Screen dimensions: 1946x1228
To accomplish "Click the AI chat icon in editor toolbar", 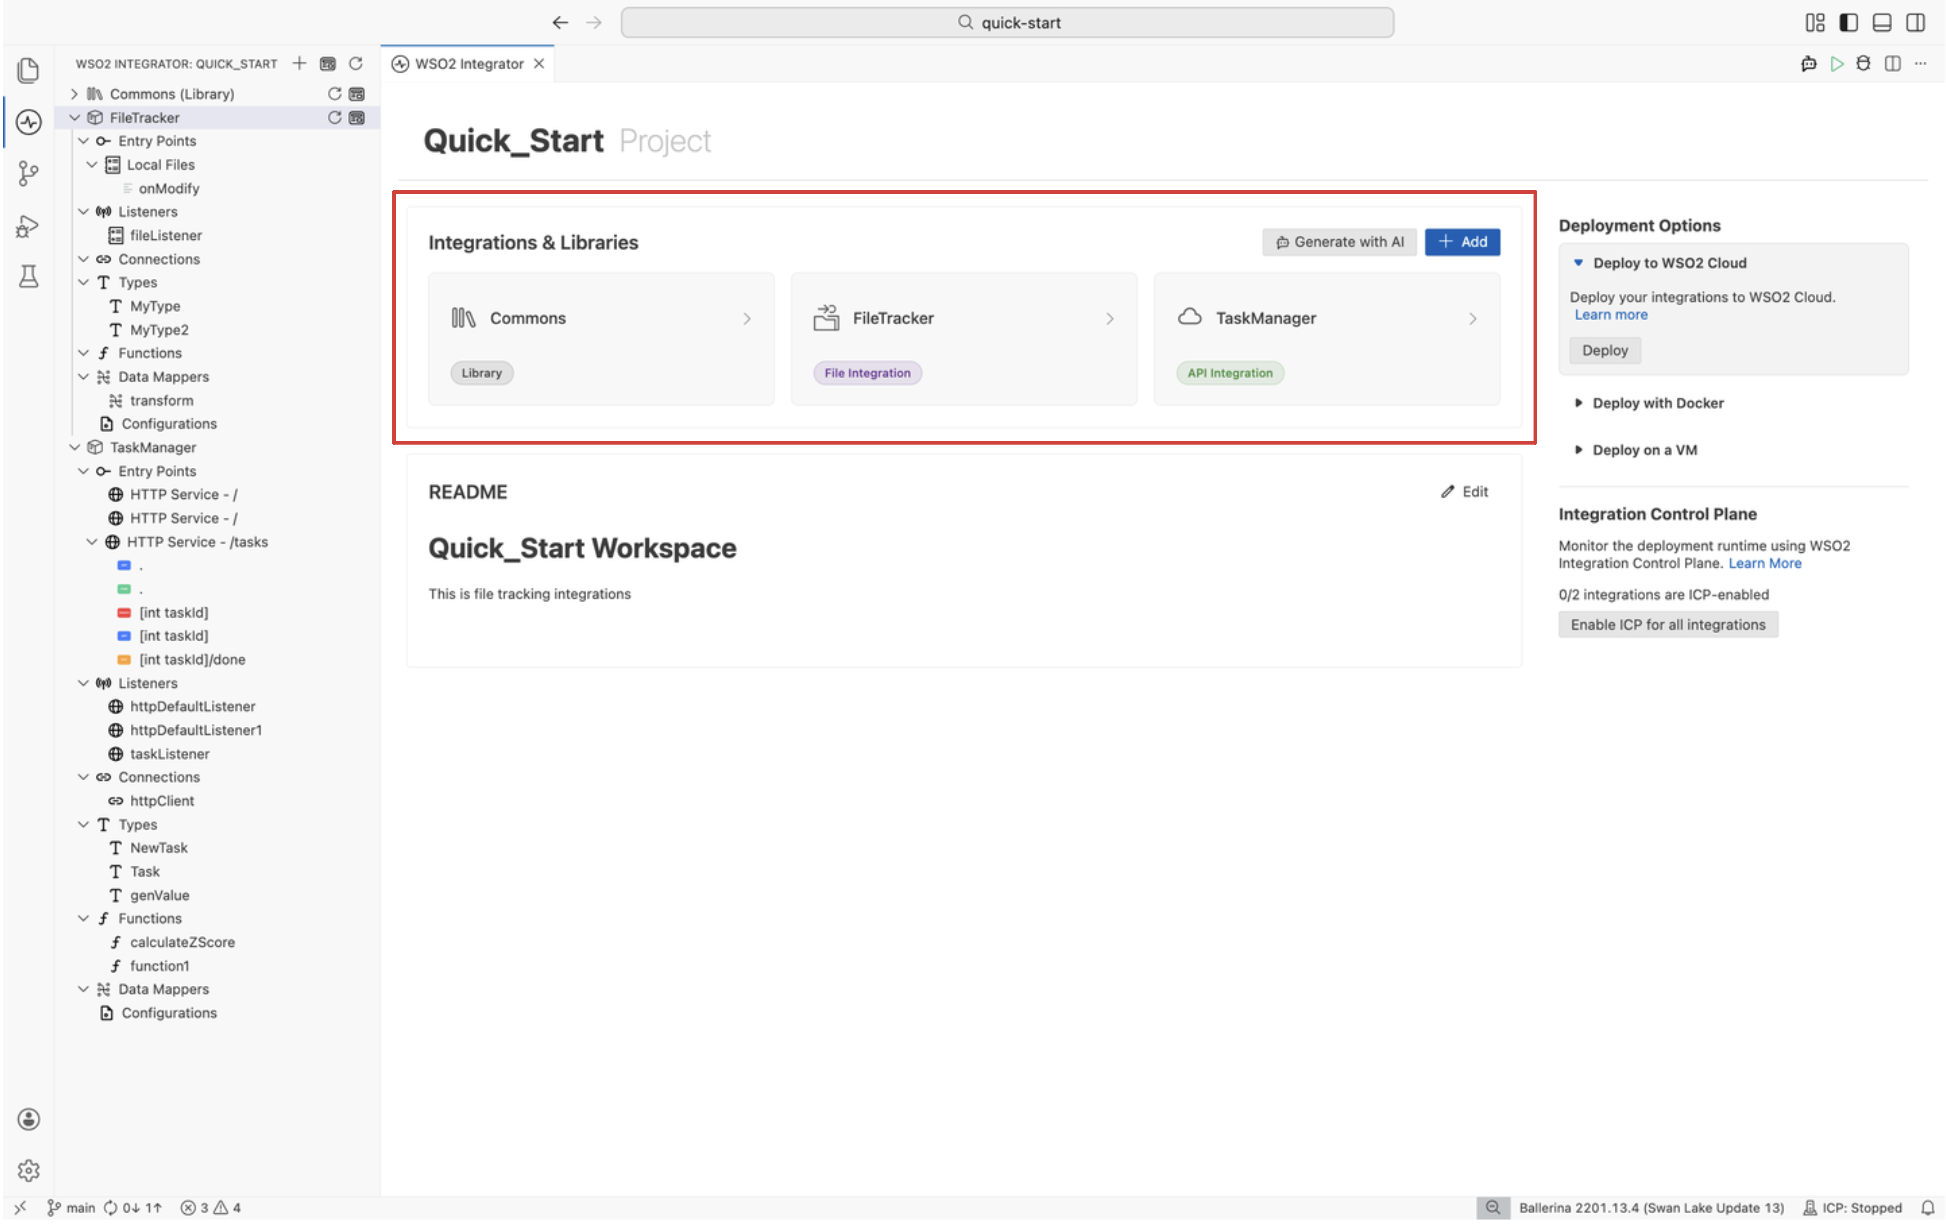I will [x=1809, y=63].
